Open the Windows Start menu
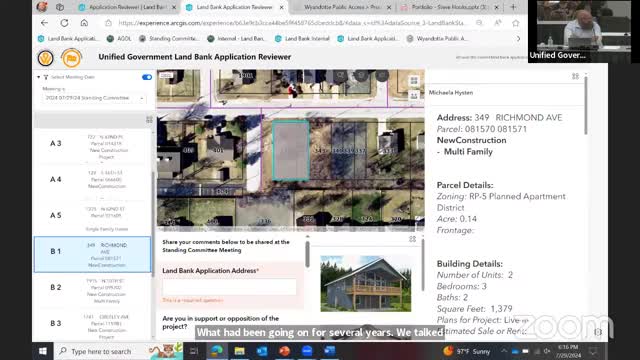 [x=42, y=351]
